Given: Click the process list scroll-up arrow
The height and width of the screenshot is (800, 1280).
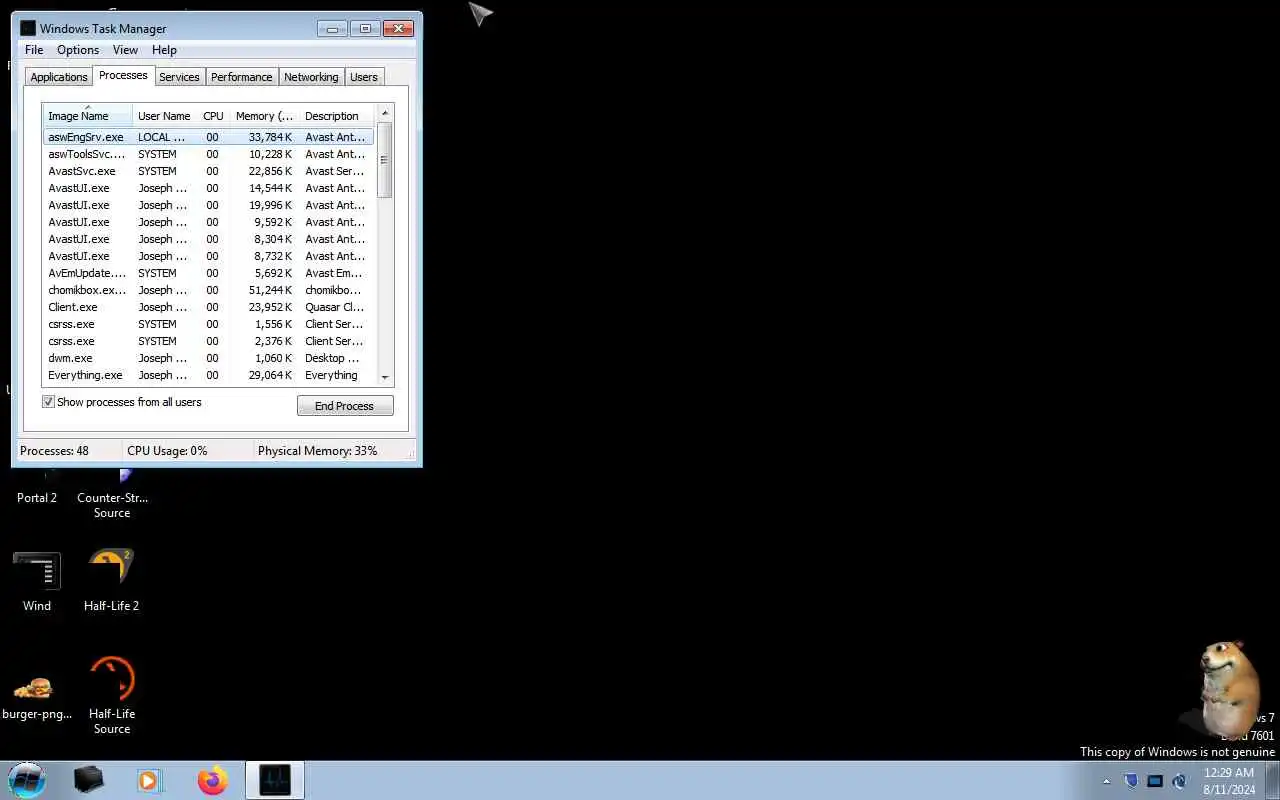Looking at the screenshot, I should [385, 112].
